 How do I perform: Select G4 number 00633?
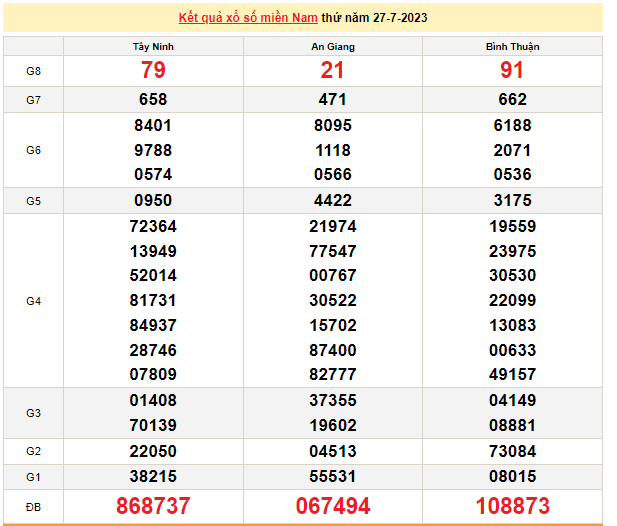[512, 350]
